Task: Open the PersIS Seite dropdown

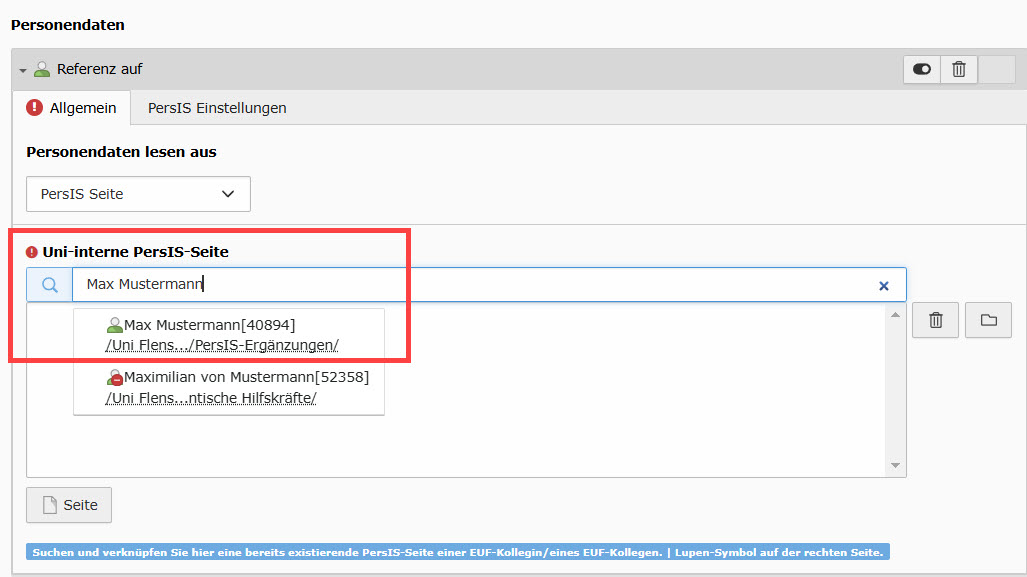Action: [138, 194]
